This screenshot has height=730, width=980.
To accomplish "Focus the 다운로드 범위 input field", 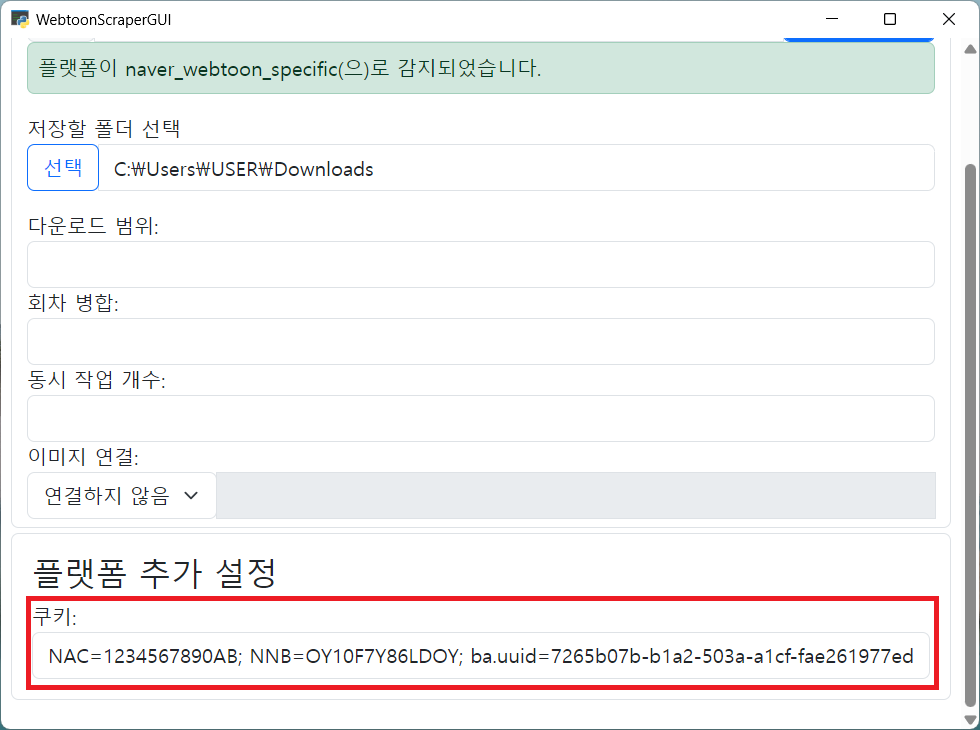I will (481, 264).
